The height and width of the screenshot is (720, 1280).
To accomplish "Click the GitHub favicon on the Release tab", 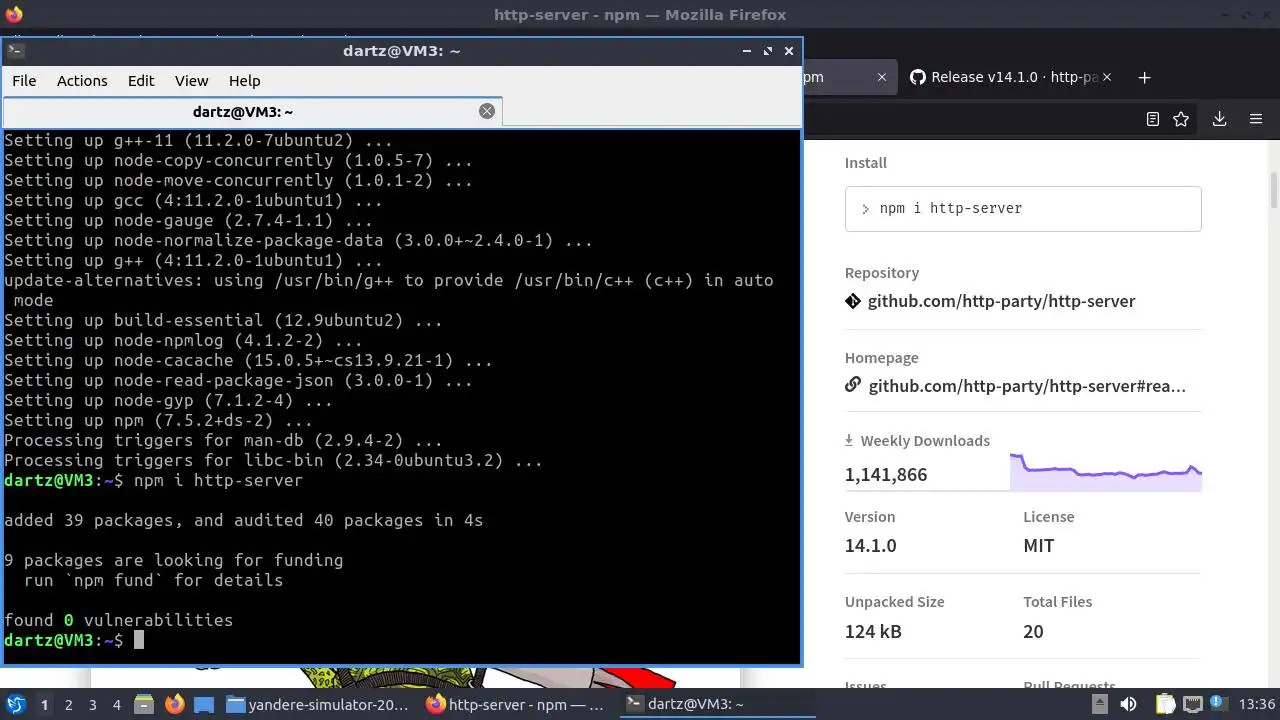I will click(x=917, y=77).
